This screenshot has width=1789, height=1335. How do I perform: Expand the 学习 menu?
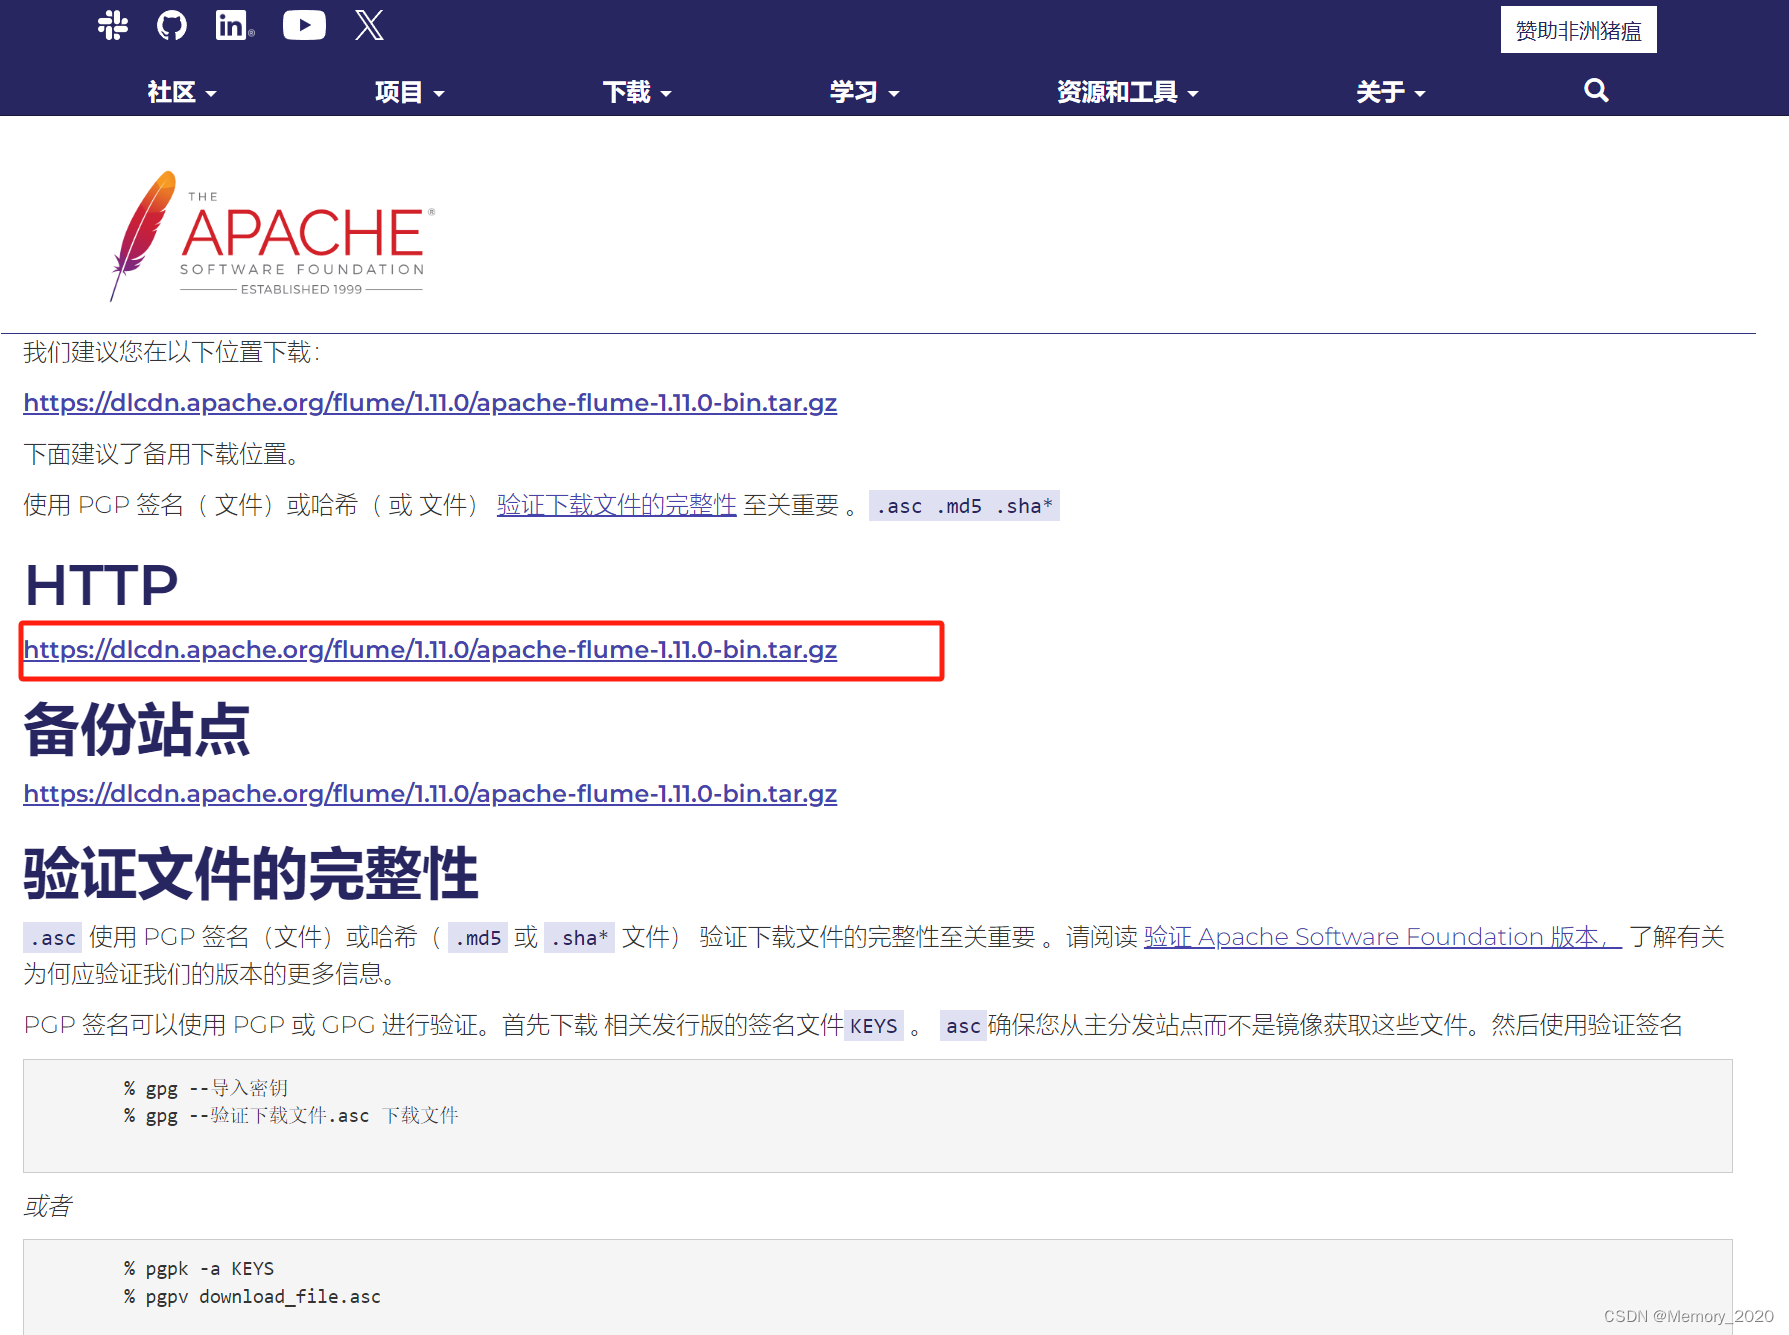click(864, 92)
